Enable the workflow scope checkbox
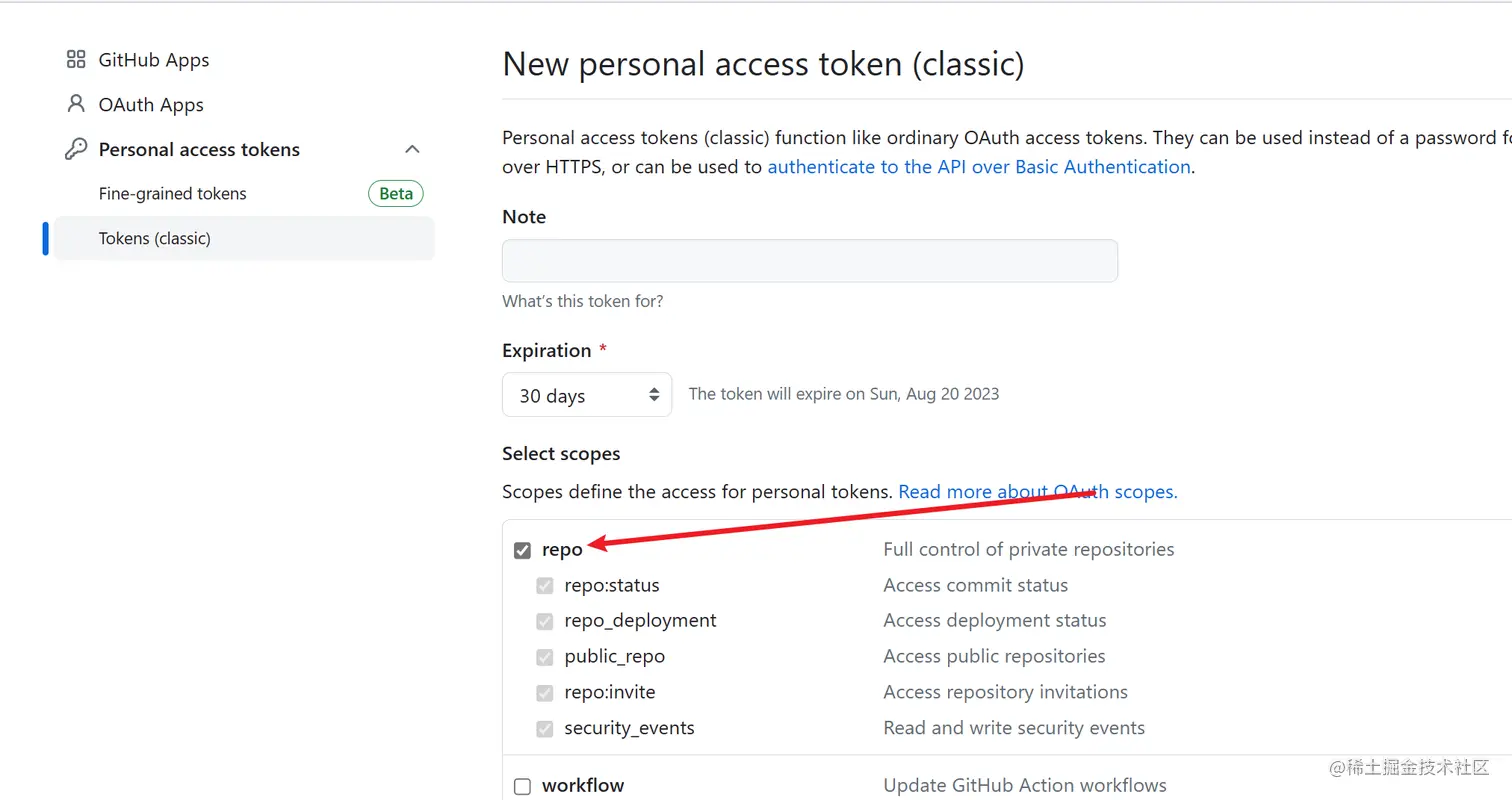 tap(522, 786)
